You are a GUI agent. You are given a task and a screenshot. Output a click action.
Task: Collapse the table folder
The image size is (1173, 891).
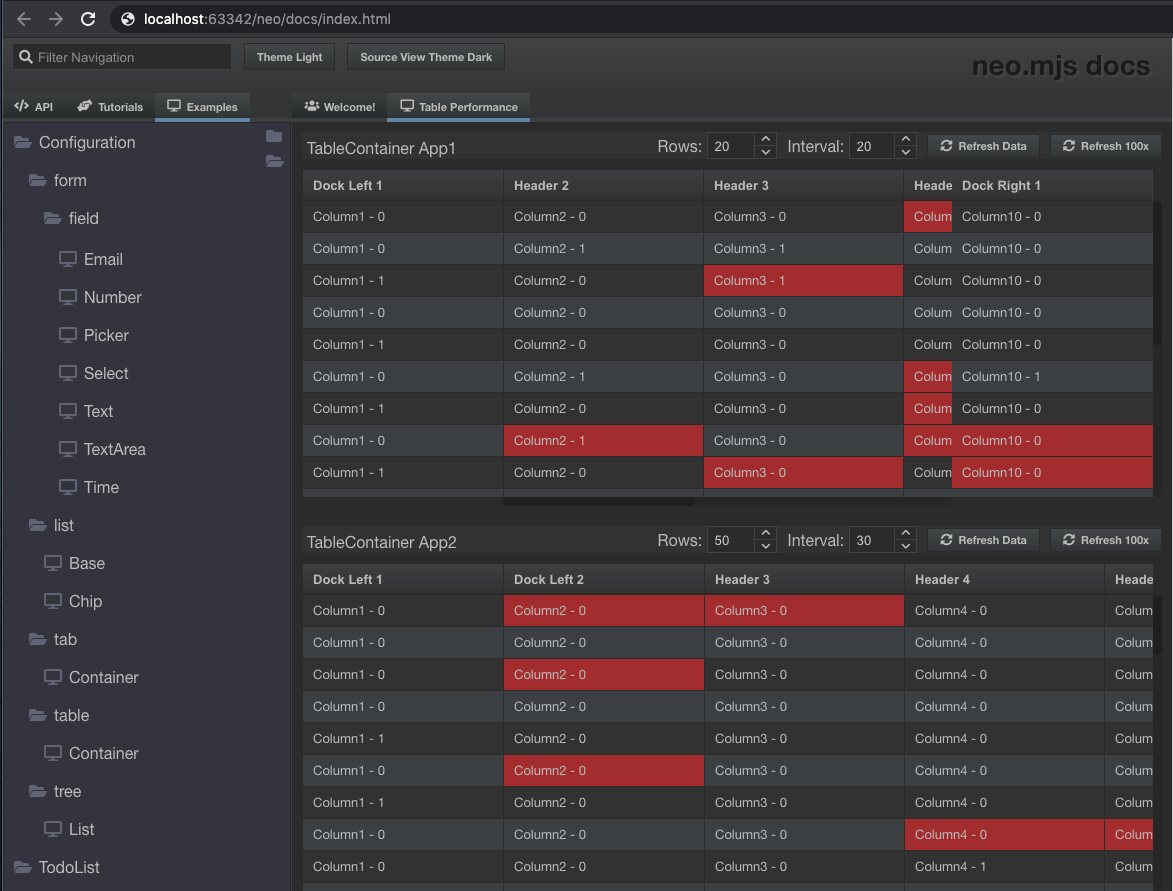point(37,715)
